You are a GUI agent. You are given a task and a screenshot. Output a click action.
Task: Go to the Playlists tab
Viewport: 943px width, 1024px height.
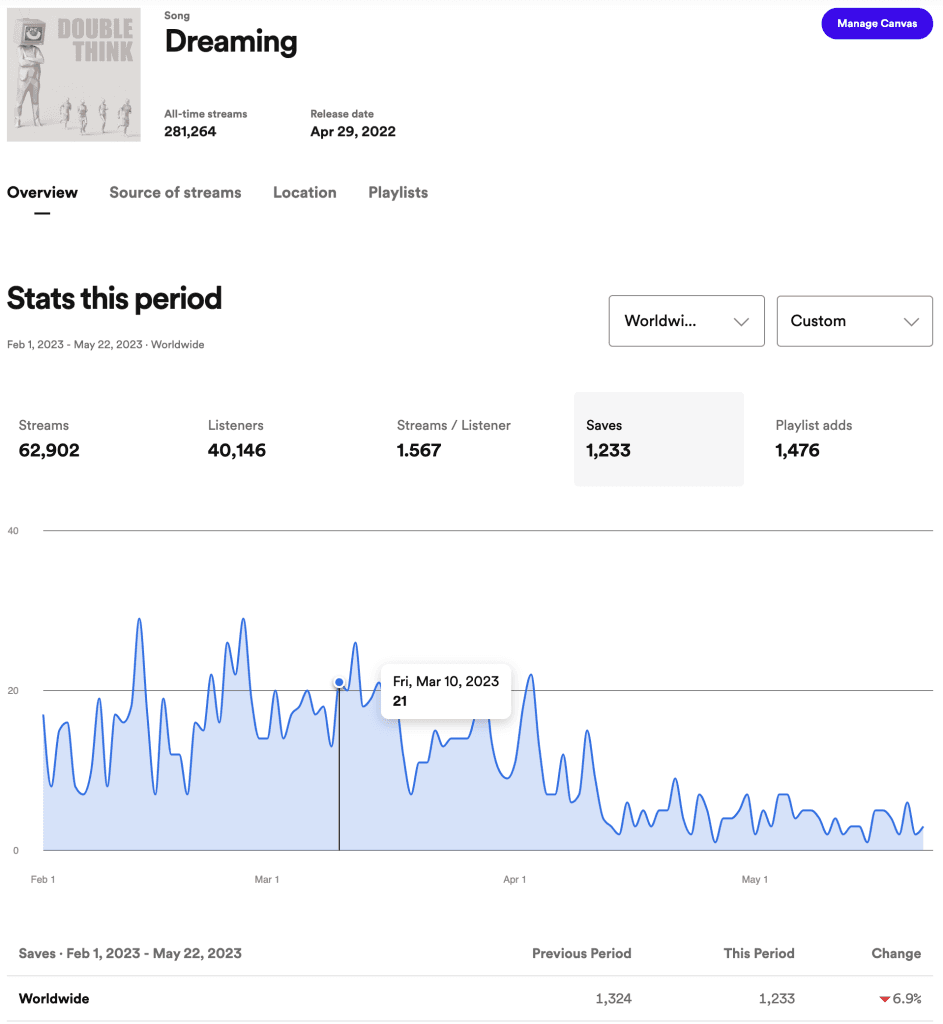click(x=398, y=193)
